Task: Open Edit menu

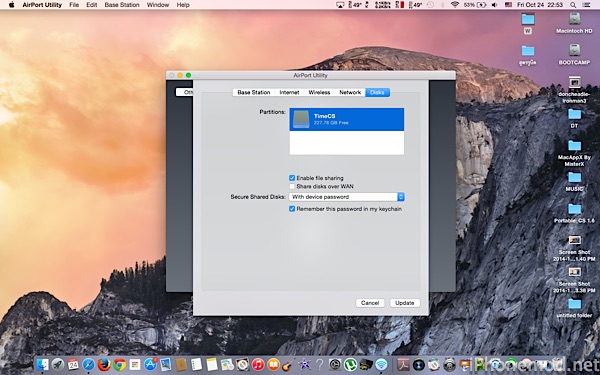Action: 91,5
